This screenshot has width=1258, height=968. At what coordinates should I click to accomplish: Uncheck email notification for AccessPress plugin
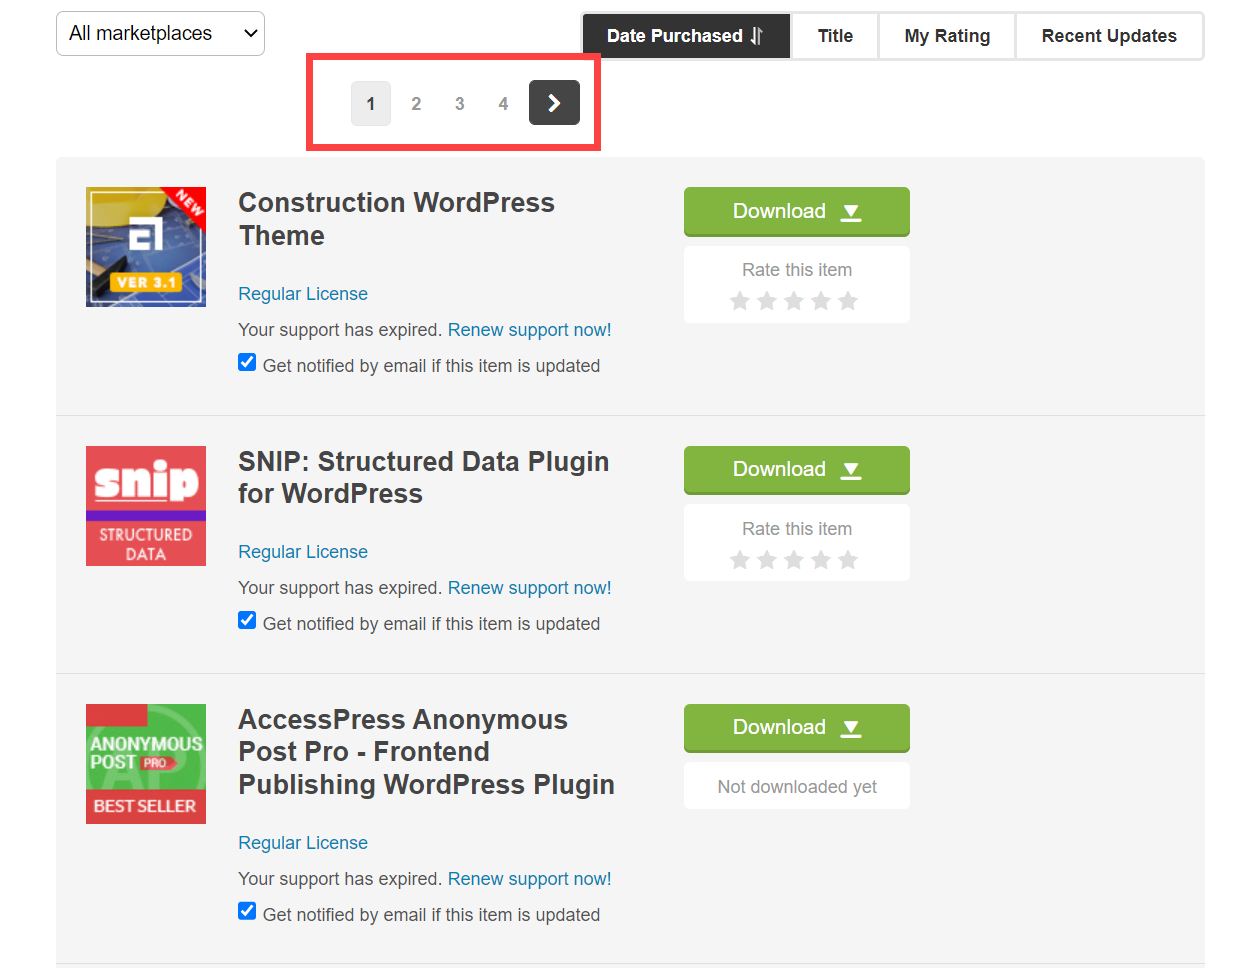point(247,911)
